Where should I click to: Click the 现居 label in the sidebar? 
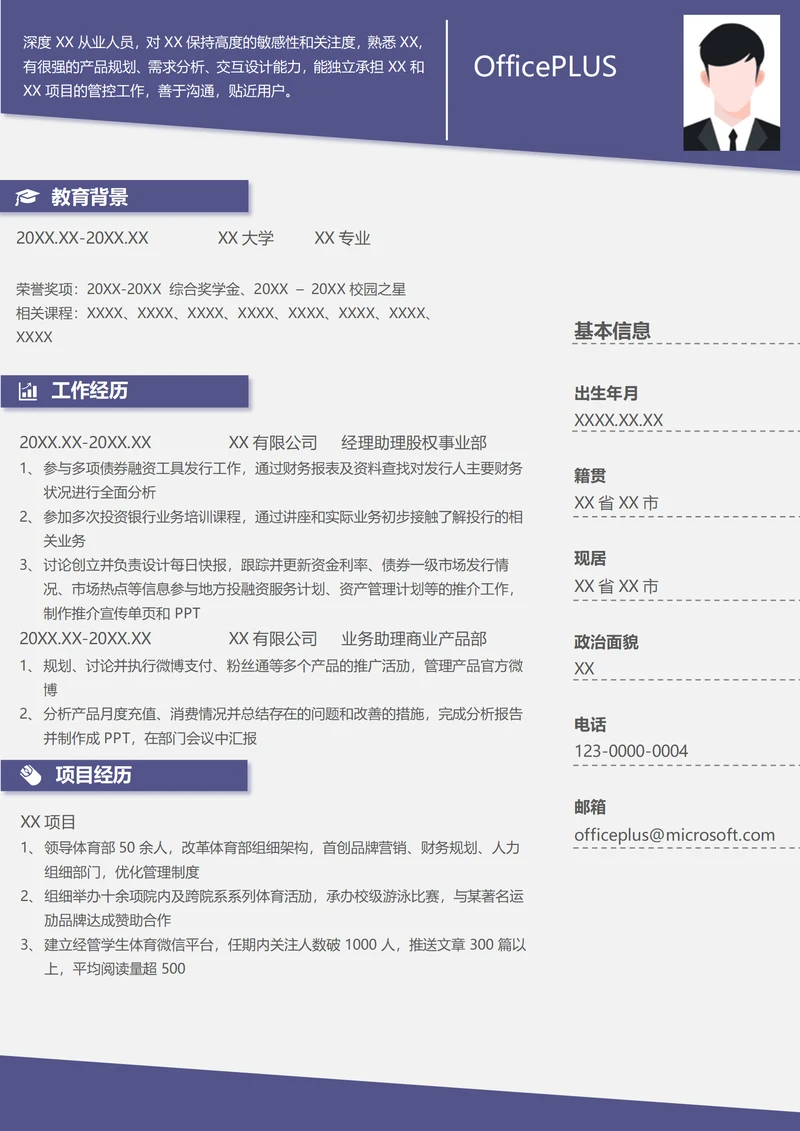(x=590, y=558)
